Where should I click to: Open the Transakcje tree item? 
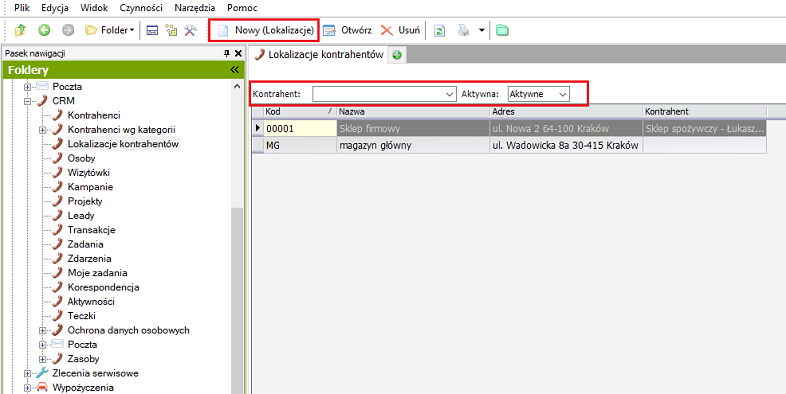(92, 230)
